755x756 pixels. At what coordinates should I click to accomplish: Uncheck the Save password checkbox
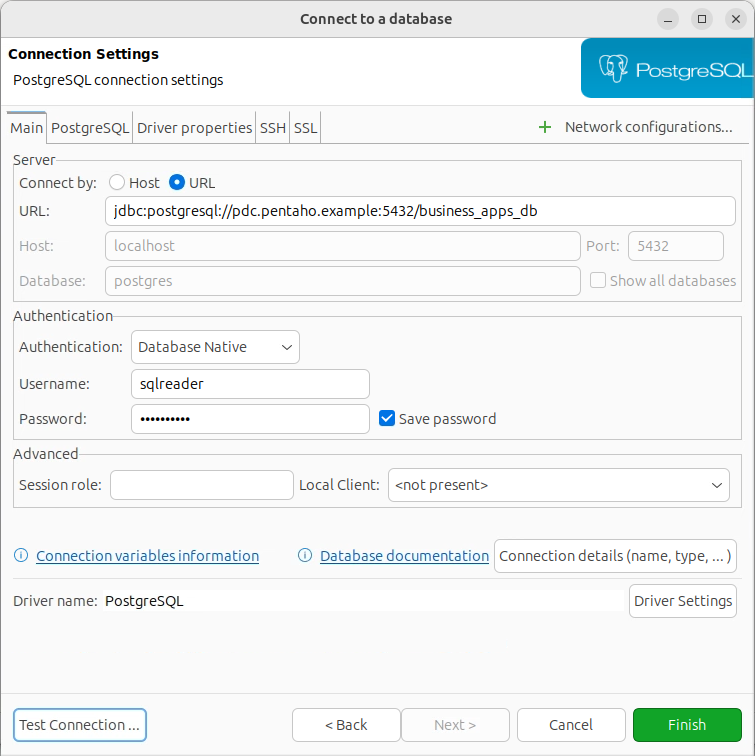[387, 419]
